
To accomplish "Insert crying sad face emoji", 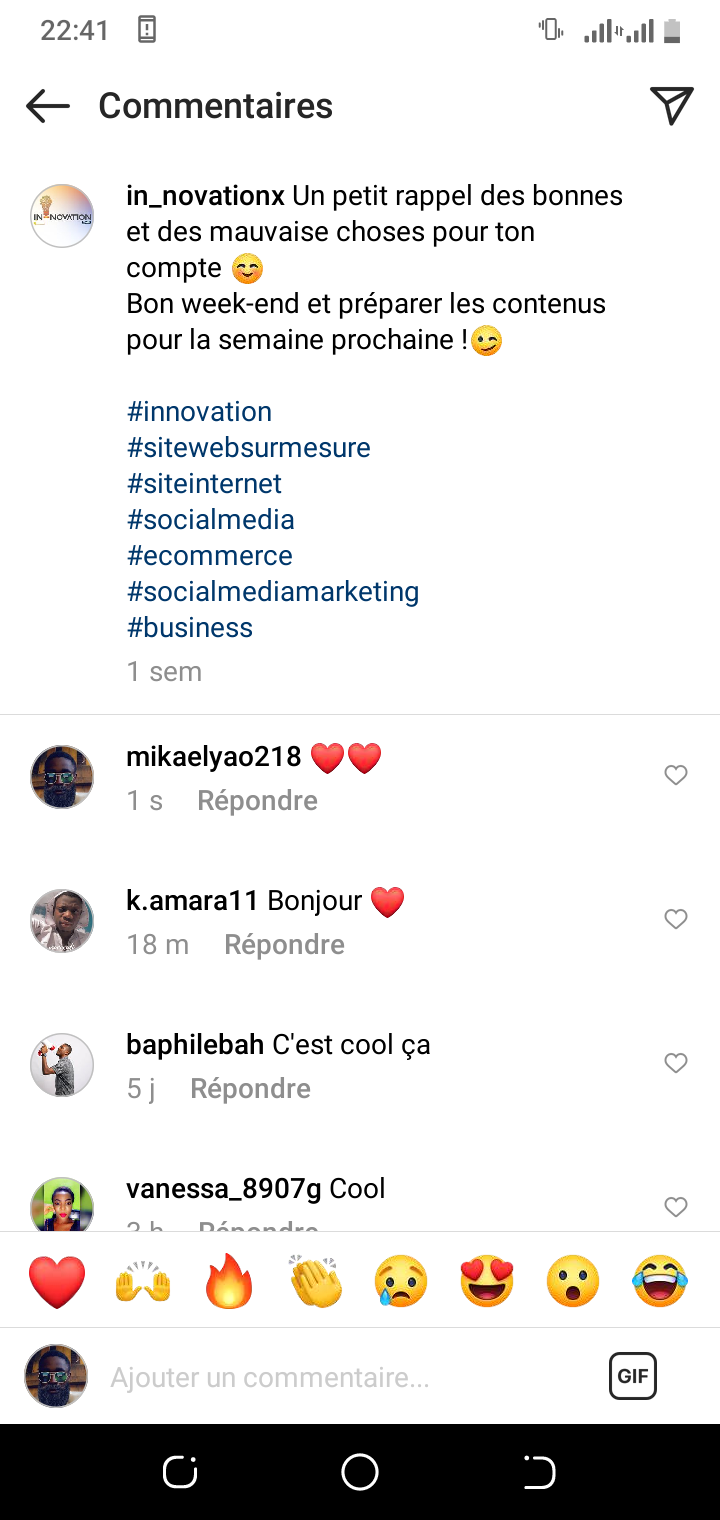I will click(401, 1281).
